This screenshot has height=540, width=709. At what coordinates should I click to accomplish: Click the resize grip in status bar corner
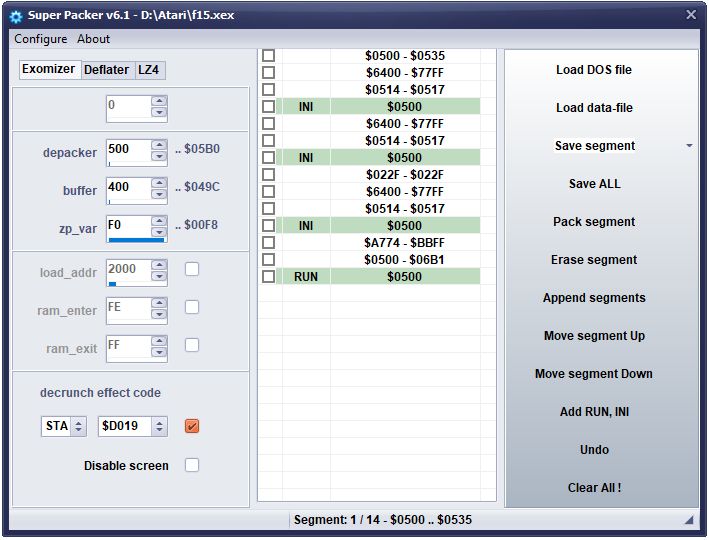689,520
